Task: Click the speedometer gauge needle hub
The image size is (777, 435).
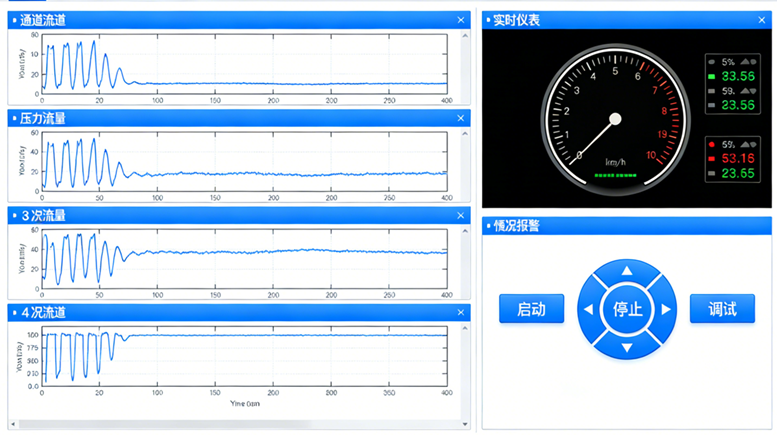Action: (x=615, y=119)
